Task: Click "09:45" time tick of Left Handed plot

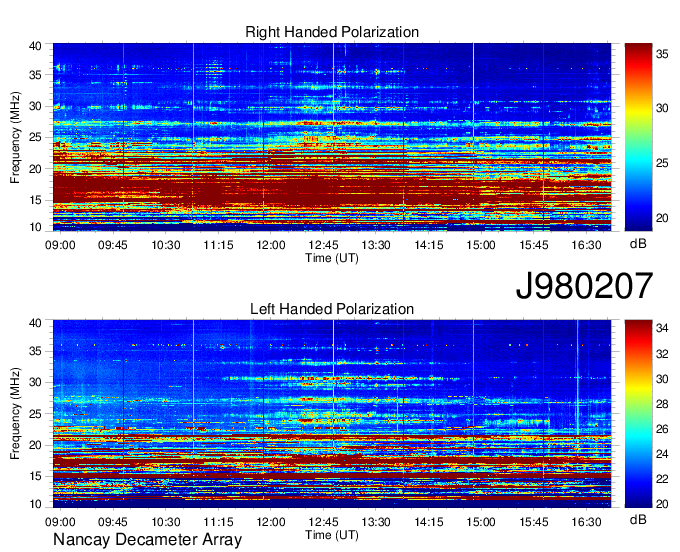Action: coord(113,522)
